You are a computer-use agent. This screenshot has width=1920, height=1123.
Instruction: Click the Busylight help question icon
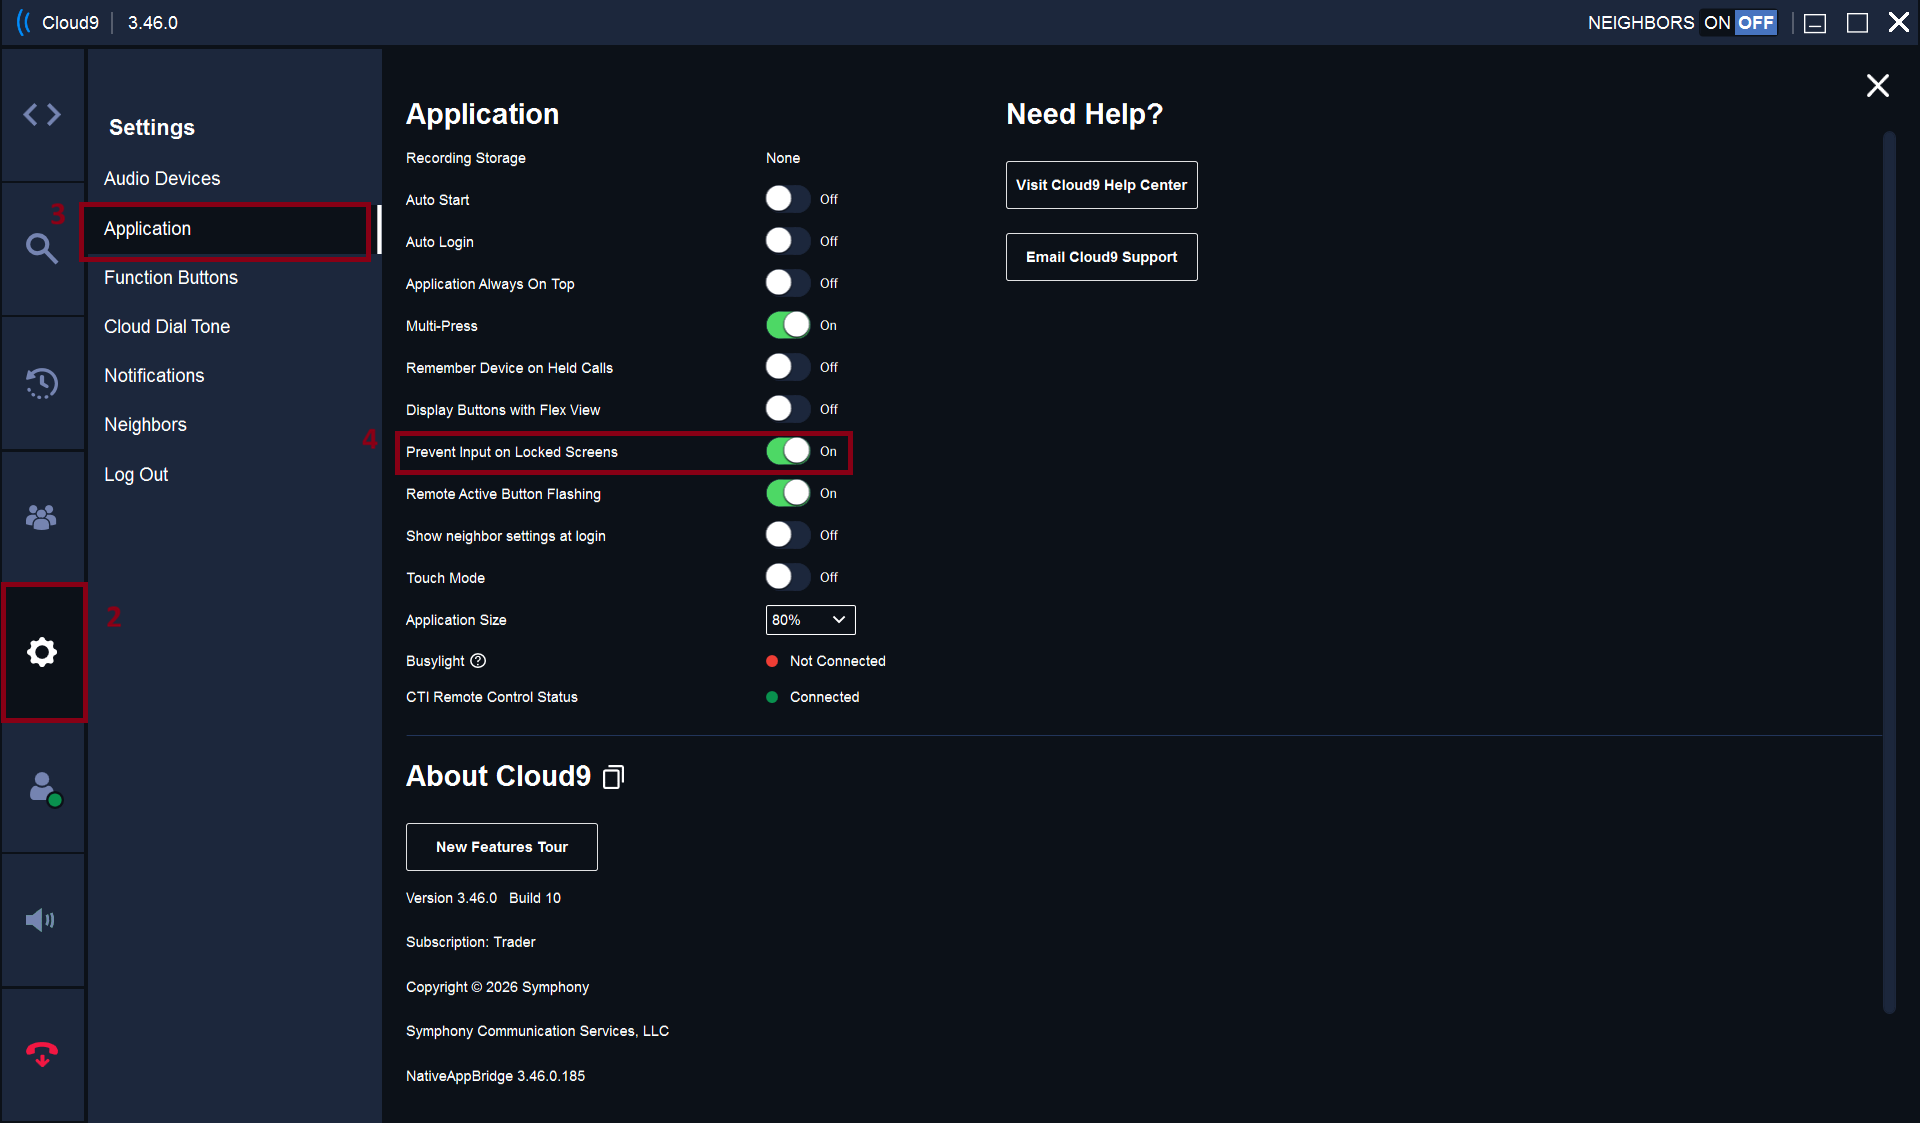(478, 661)
